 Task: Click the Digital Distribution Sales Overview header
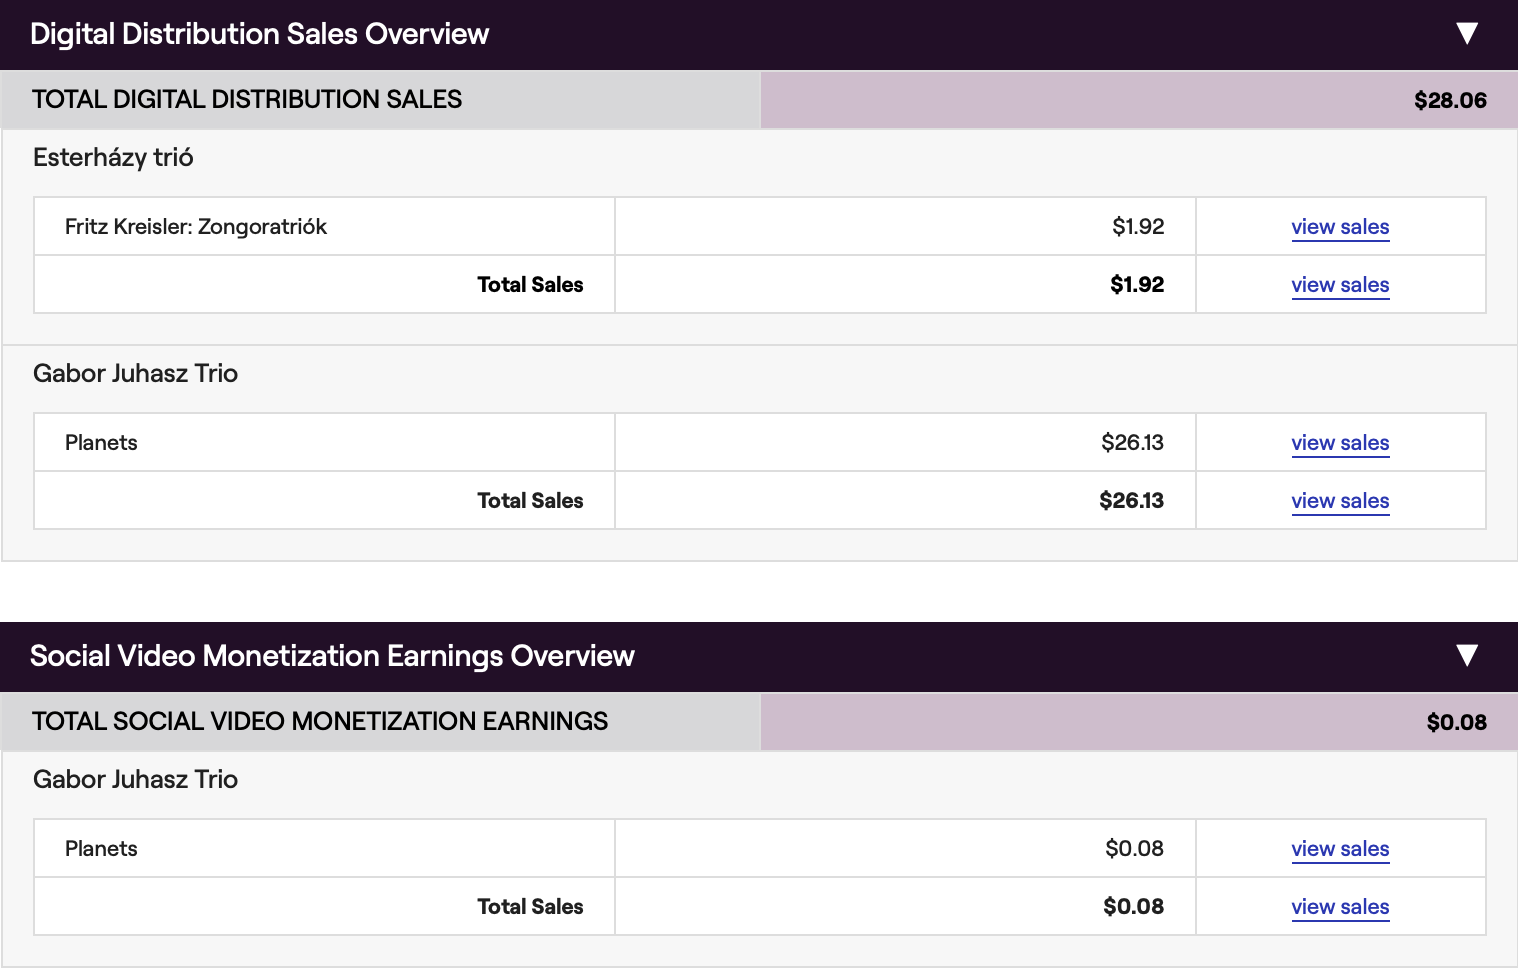click(259, 34)
